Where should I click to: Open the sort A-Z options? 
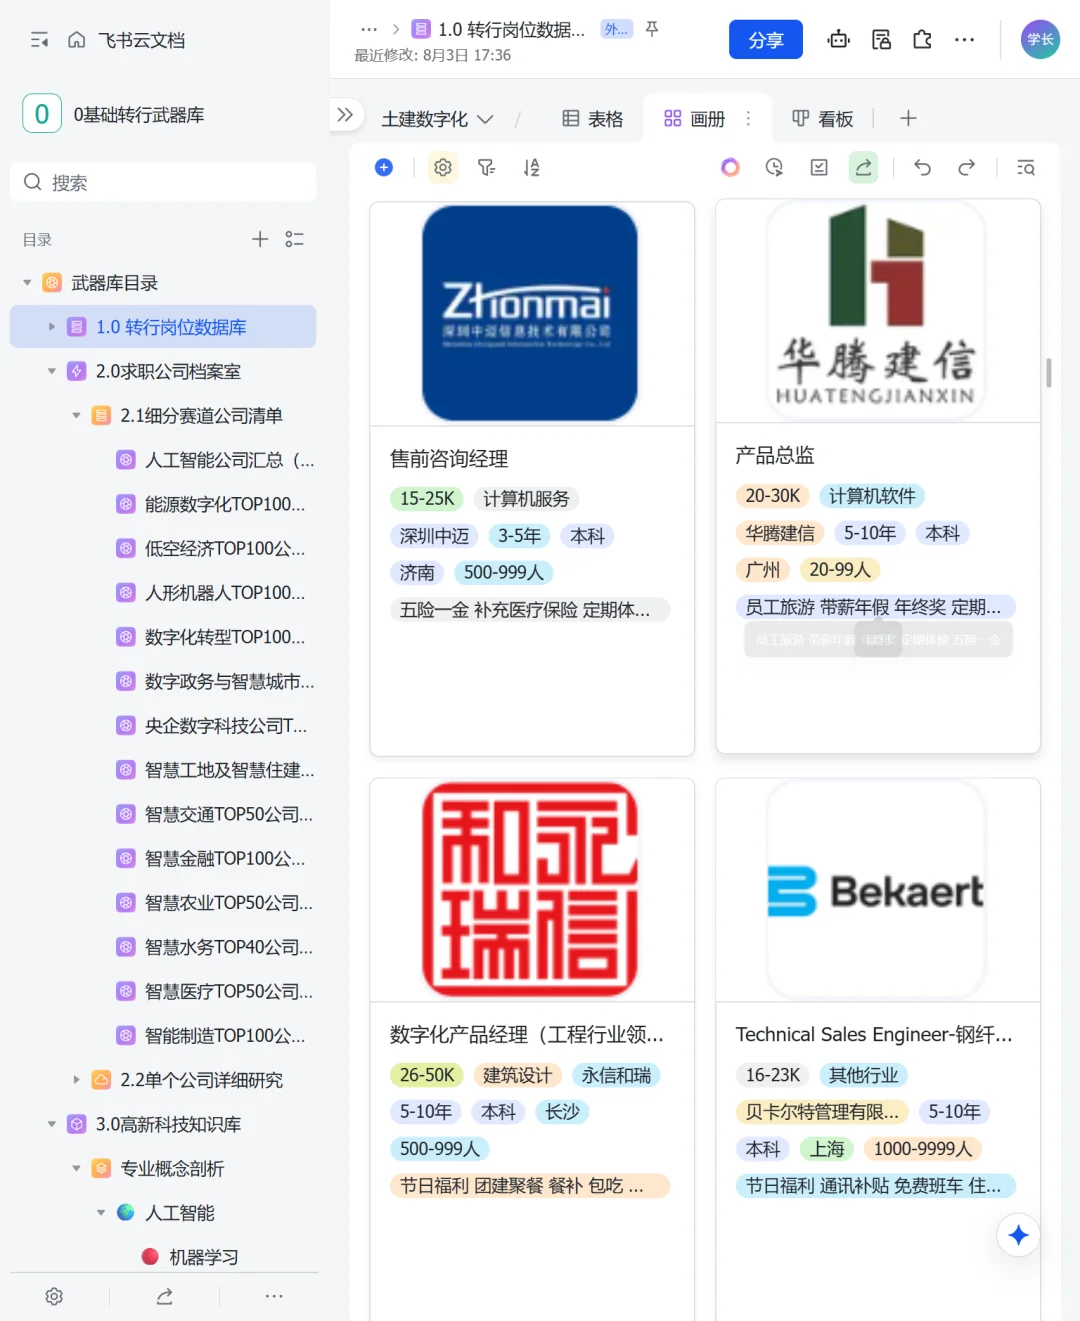[x=531, y=167]
